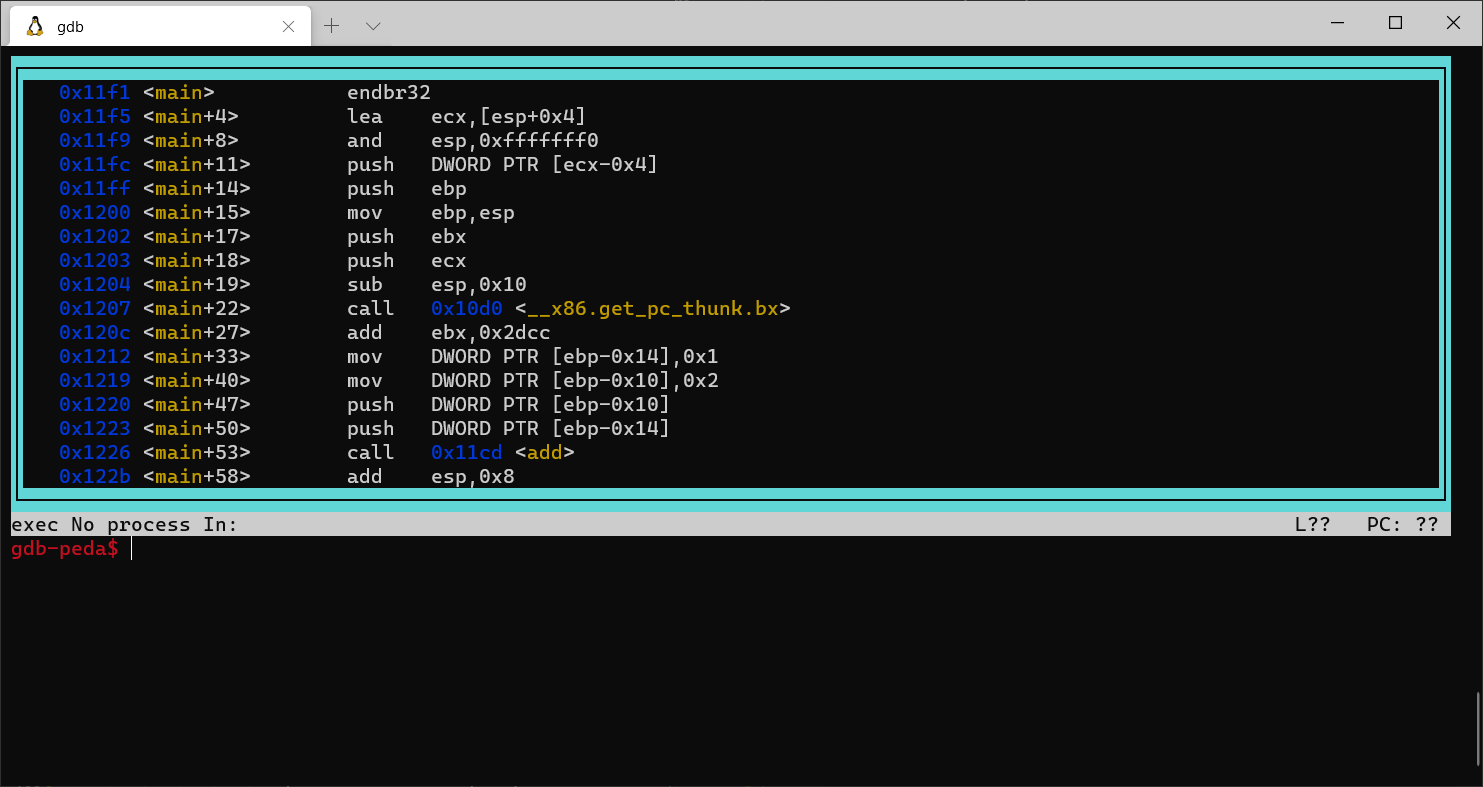Click address 0x11f9 at main+8

pos(95,140)
